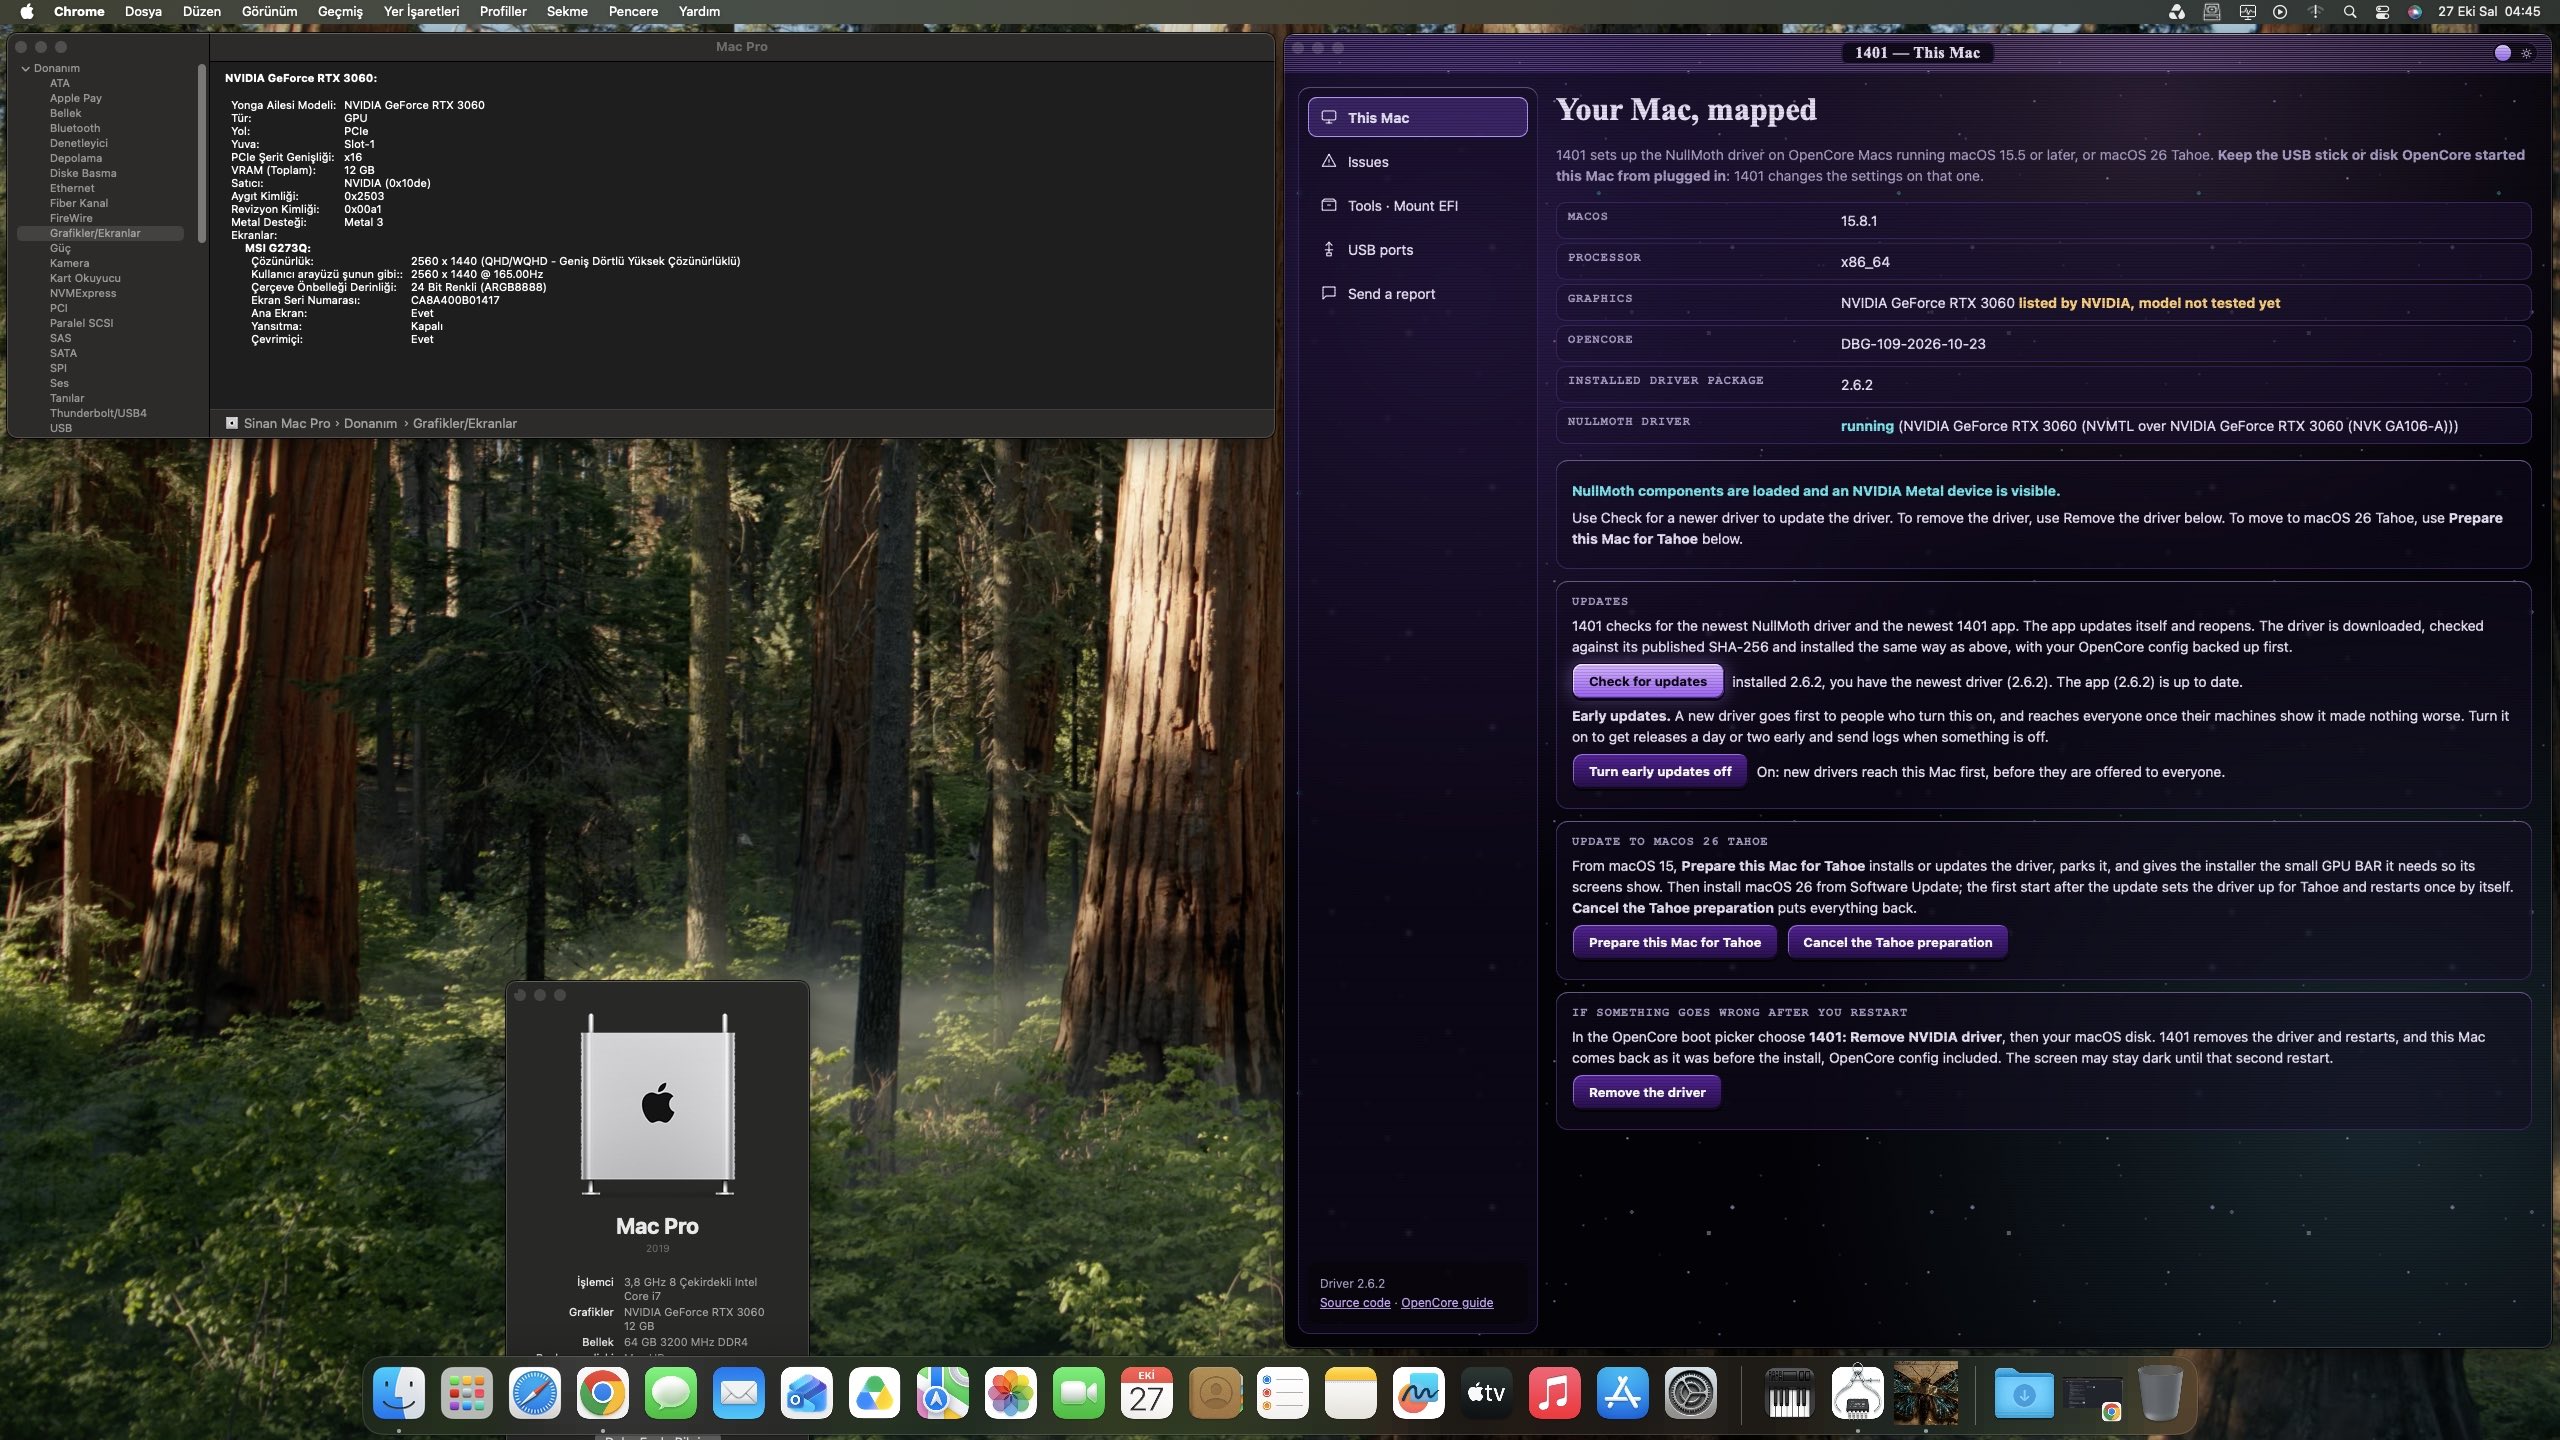Click the System Information sidebar scrollbar
2560x1440 pixels.
click(202, 153)
